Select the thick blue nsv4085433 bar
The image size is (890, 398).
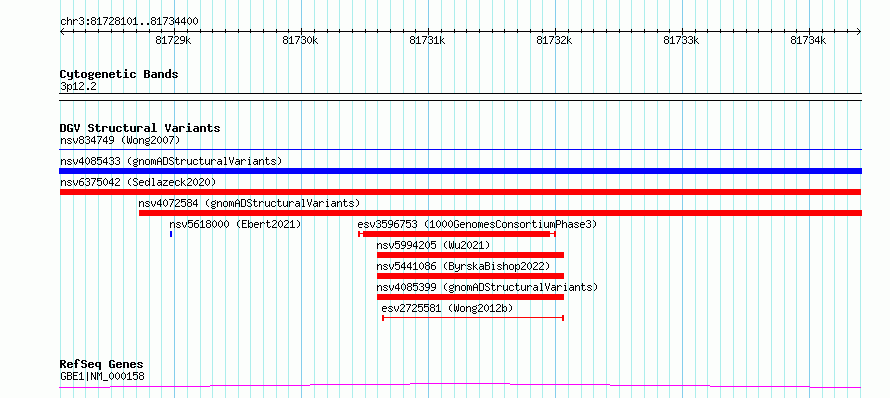pos(461,171)
